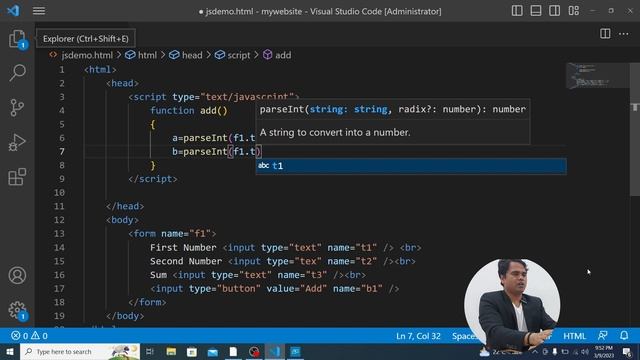
Task: Click the taskbar search box
Action: click(80, 351)
